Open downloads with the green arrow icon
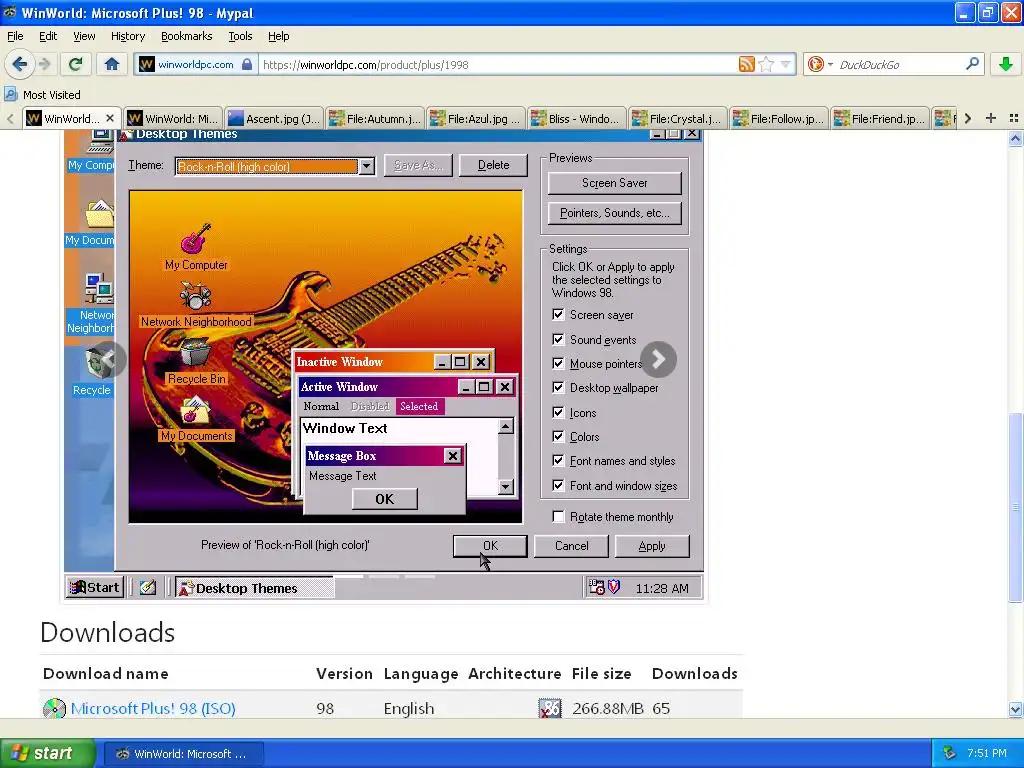1024x768 pixels. click(x=1006, y=64)
